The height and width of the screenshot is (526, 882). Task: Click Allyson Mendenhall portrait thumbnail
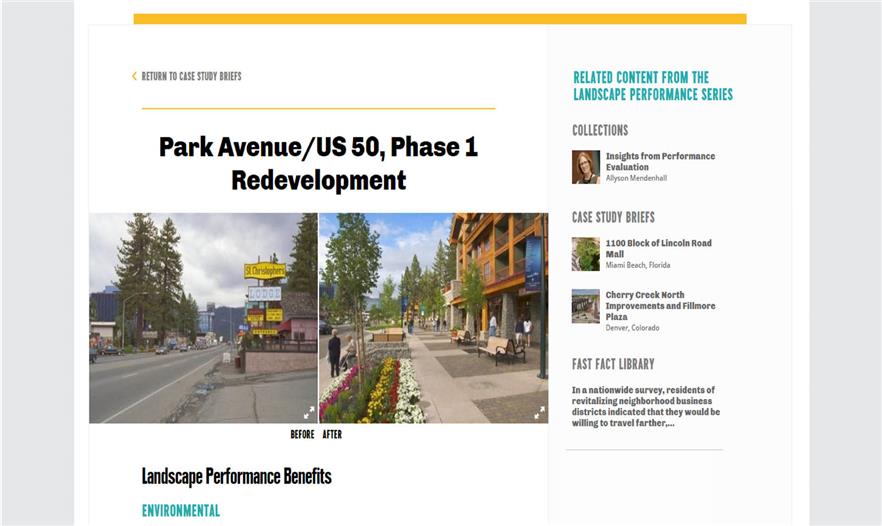[586, 167]
